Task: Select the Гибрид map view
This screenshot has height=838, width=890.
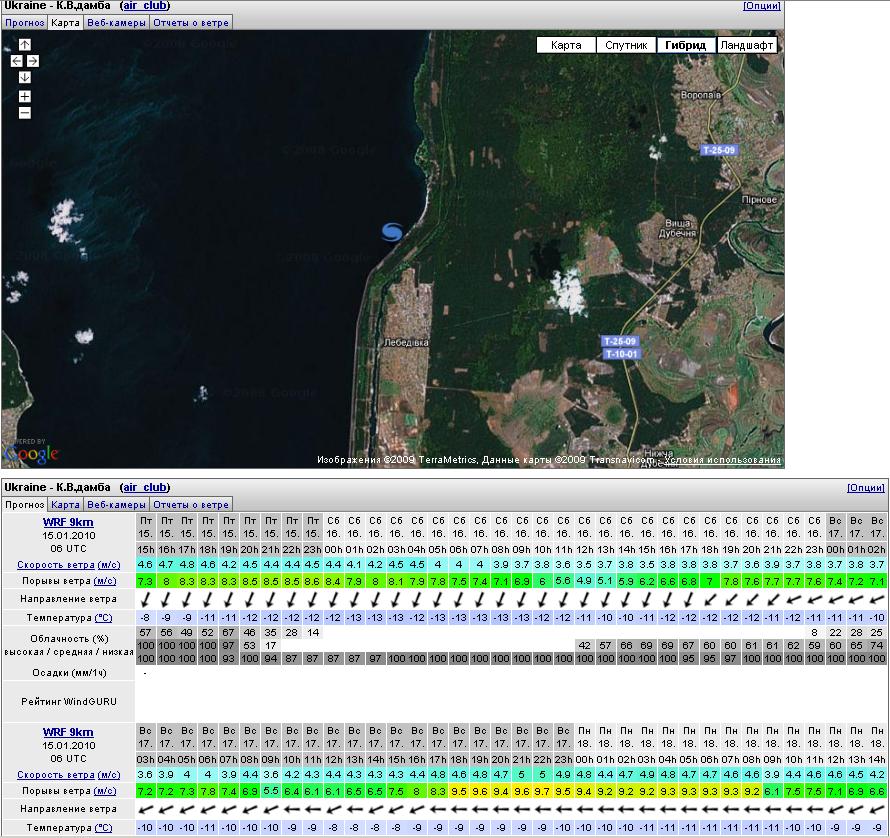Action: tap(686, 45)
